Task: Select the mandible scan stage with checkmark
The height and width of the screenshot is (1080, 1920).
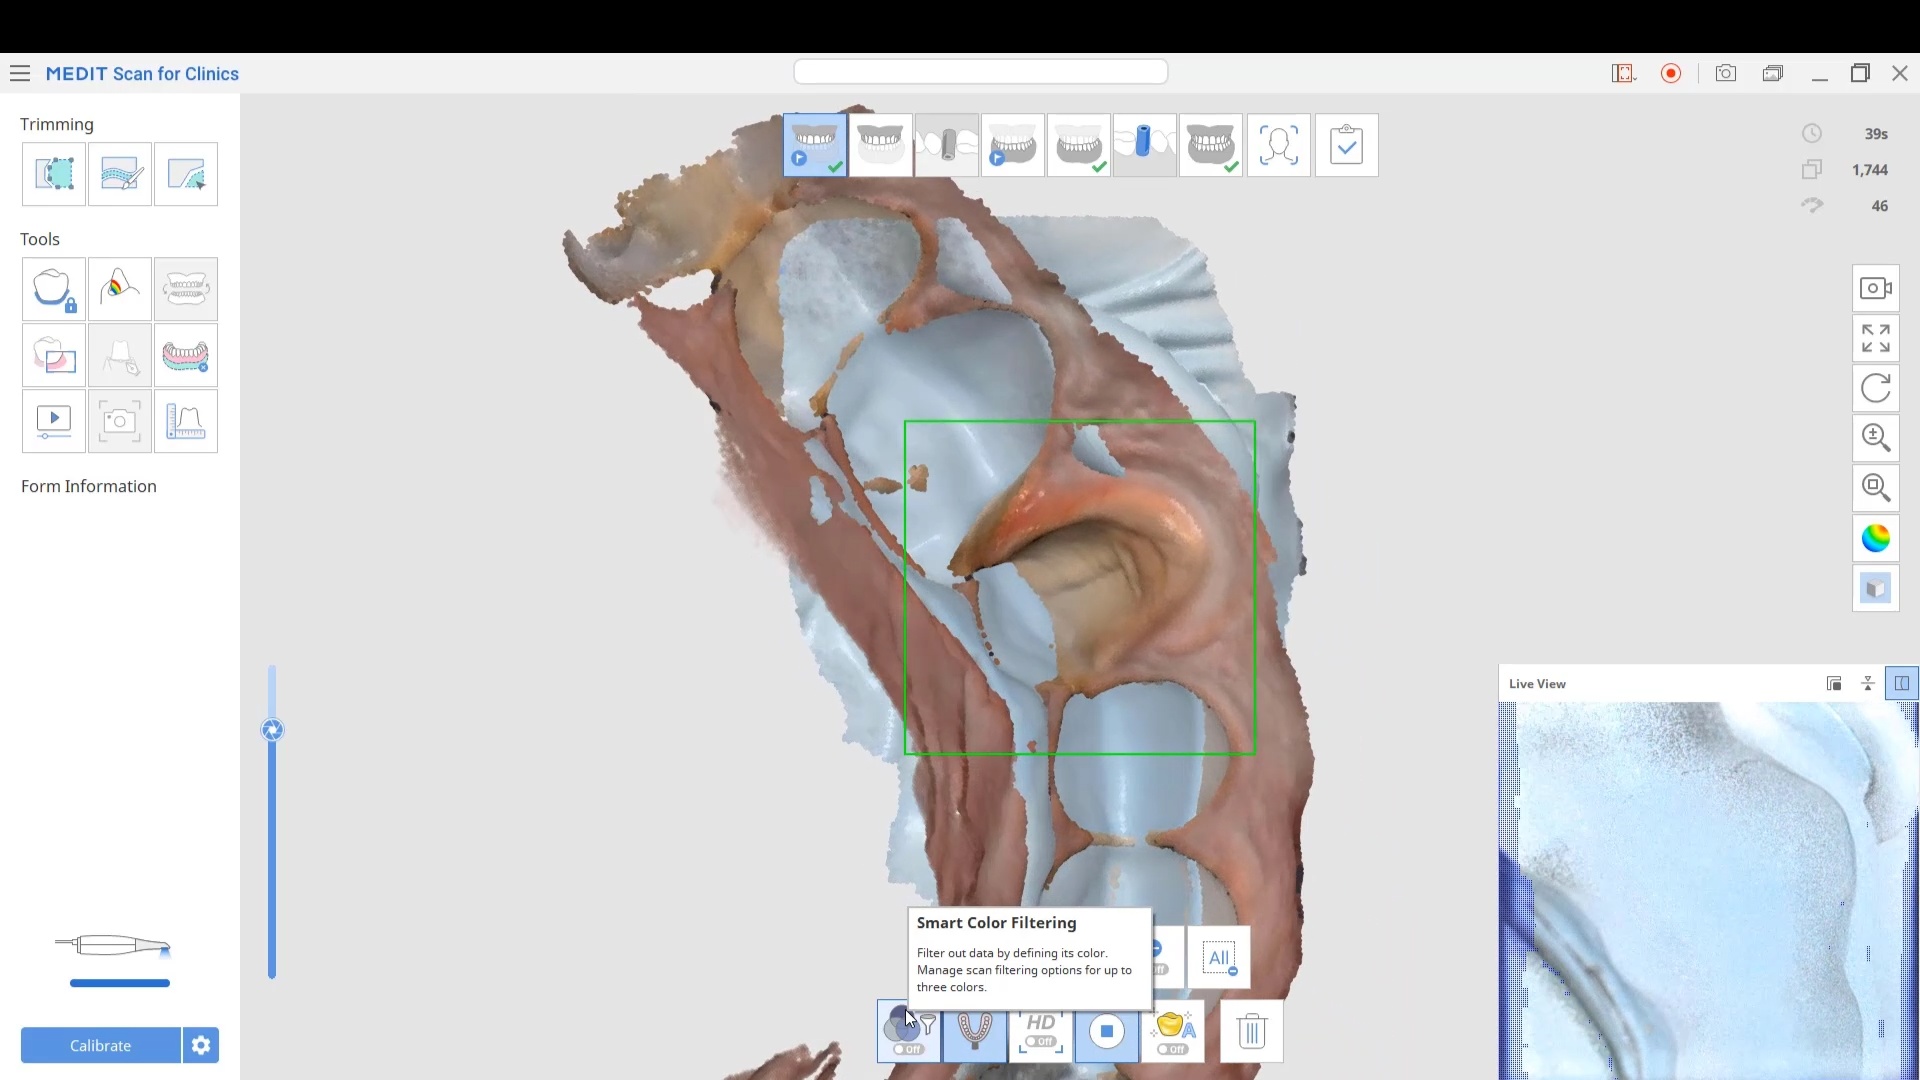Action: point(1079,145)
